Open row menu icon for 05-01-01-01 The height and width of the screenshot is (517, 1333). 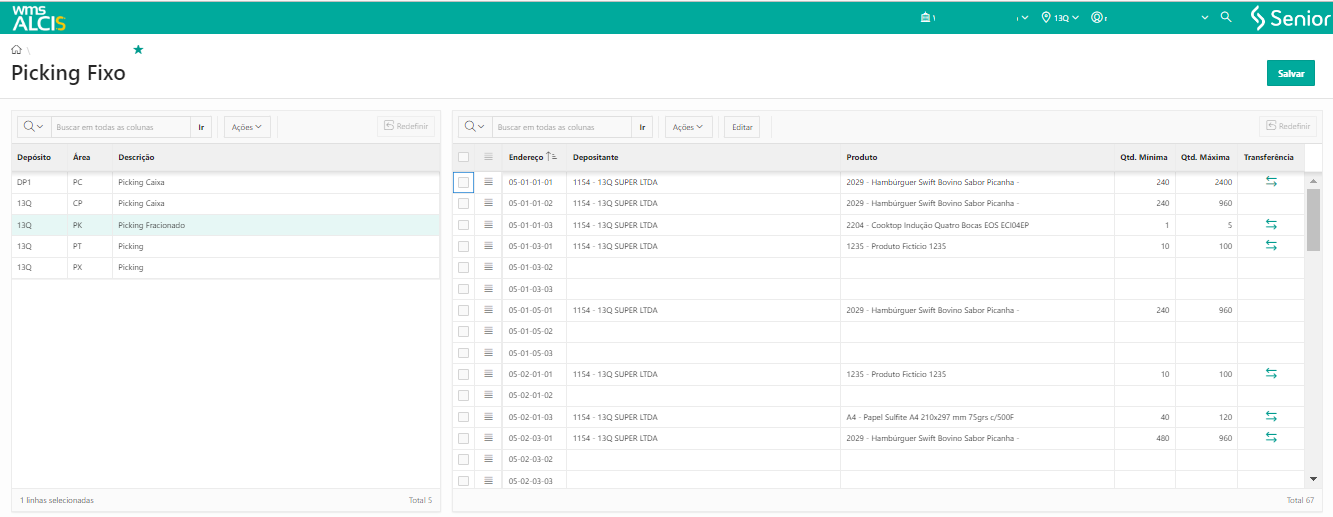[488, 182]
